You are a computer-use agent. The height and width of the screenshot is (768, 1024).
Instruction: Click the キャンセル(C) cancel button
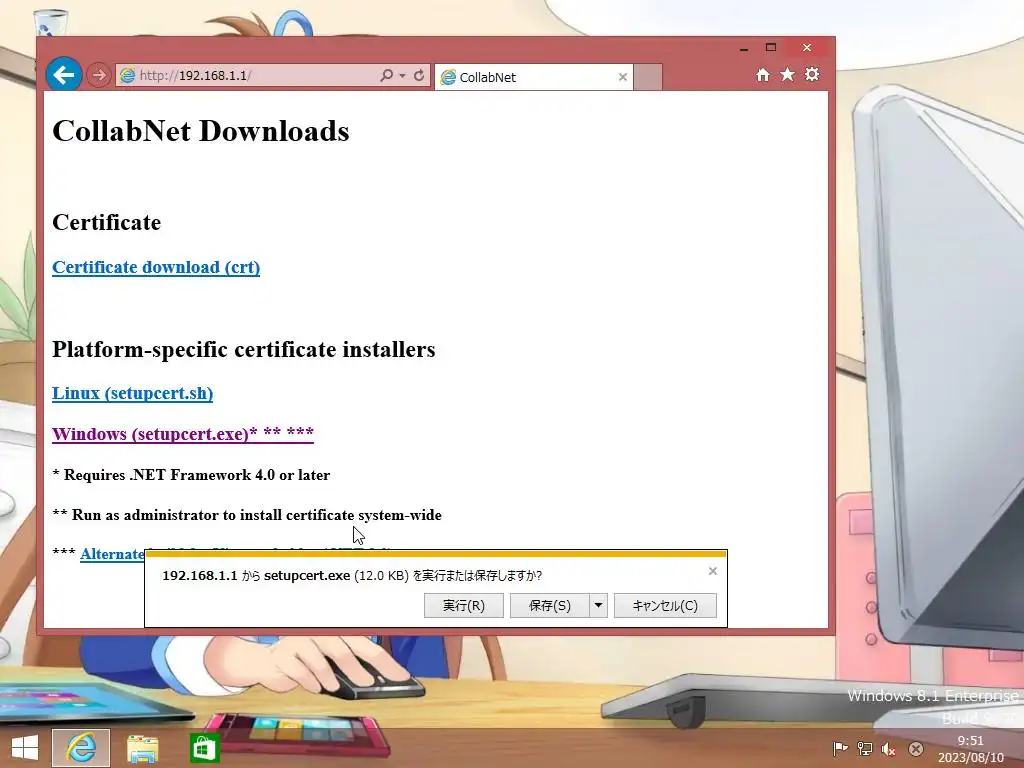pyautogui.click(x=665, y=605)
